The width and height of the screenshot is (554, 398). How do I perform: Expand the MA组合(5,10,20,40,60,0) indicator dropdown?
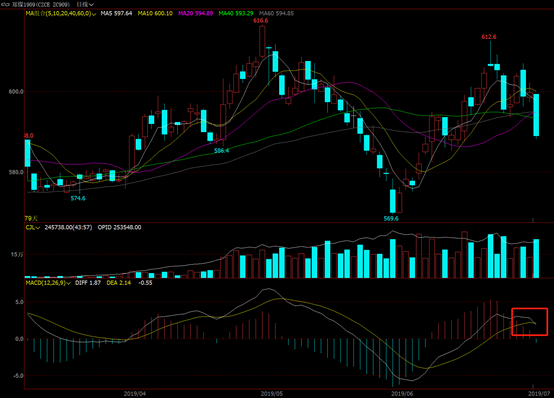click(x=61, y=13)
